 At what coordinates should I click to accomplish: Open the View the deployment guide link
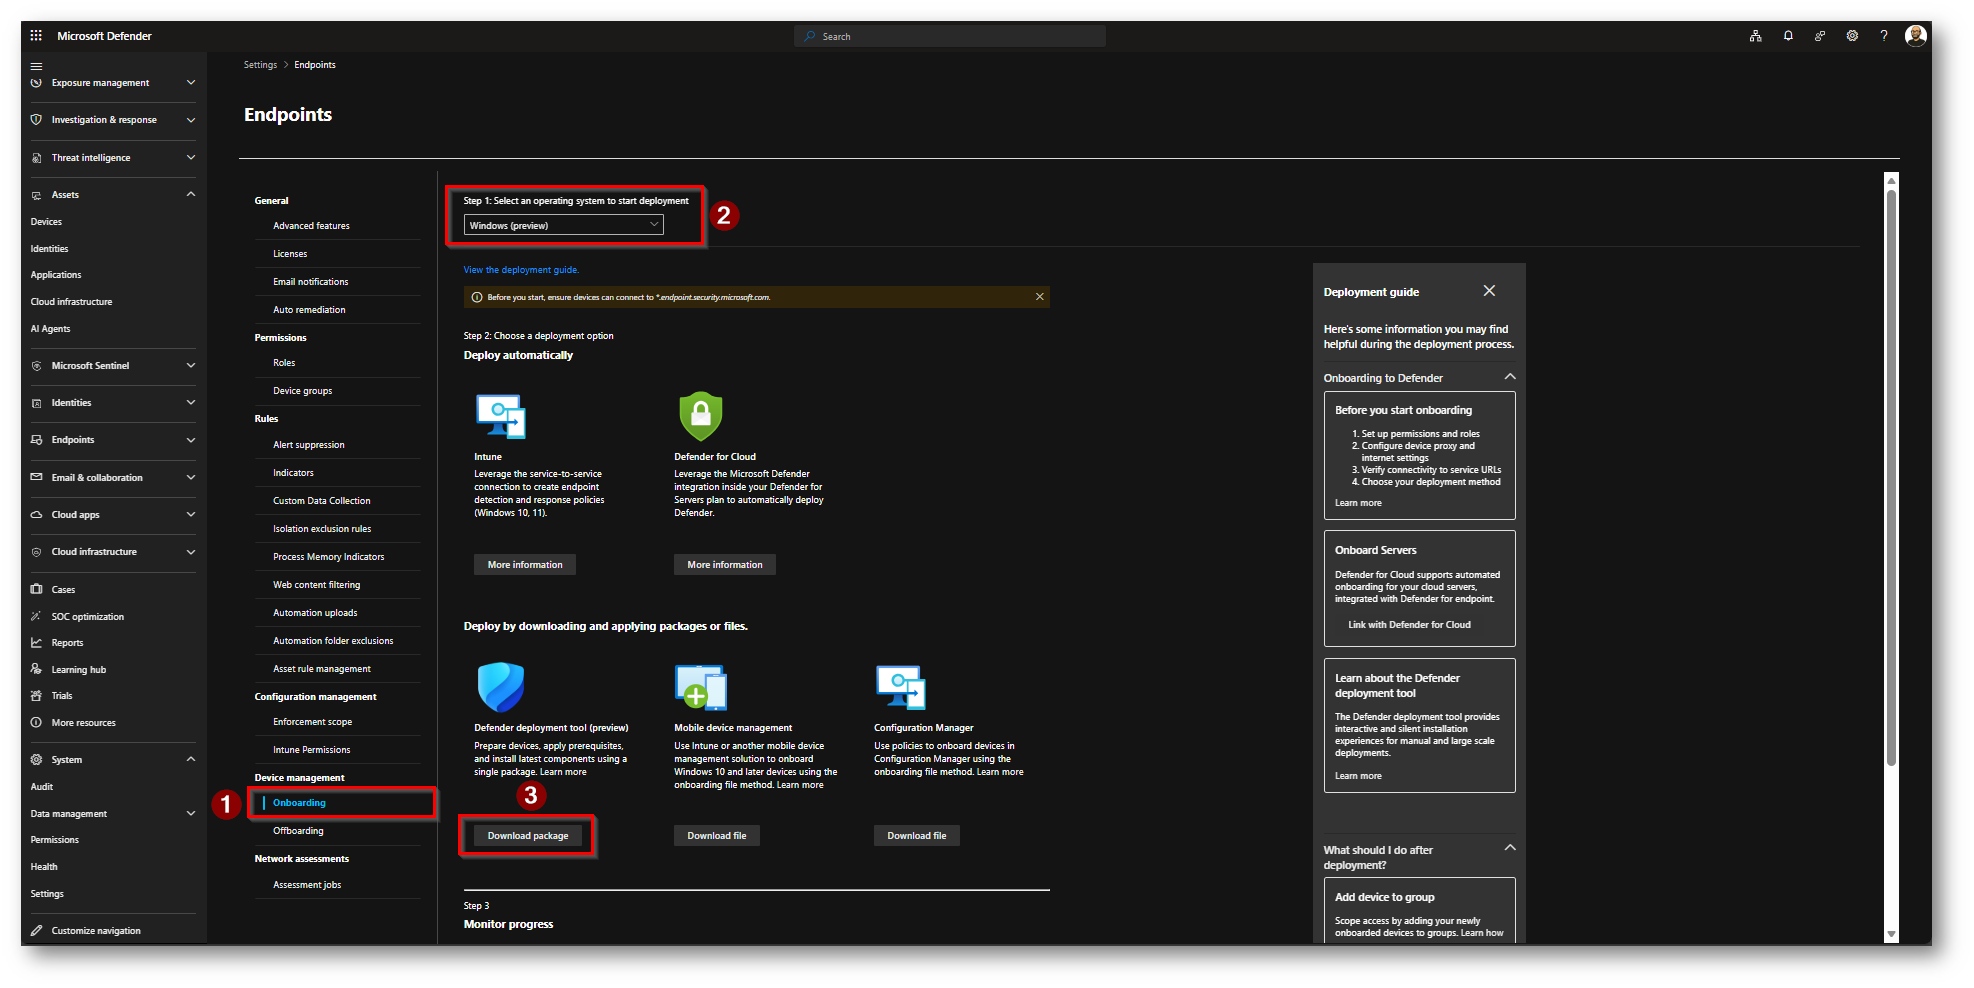pos(521,270)
